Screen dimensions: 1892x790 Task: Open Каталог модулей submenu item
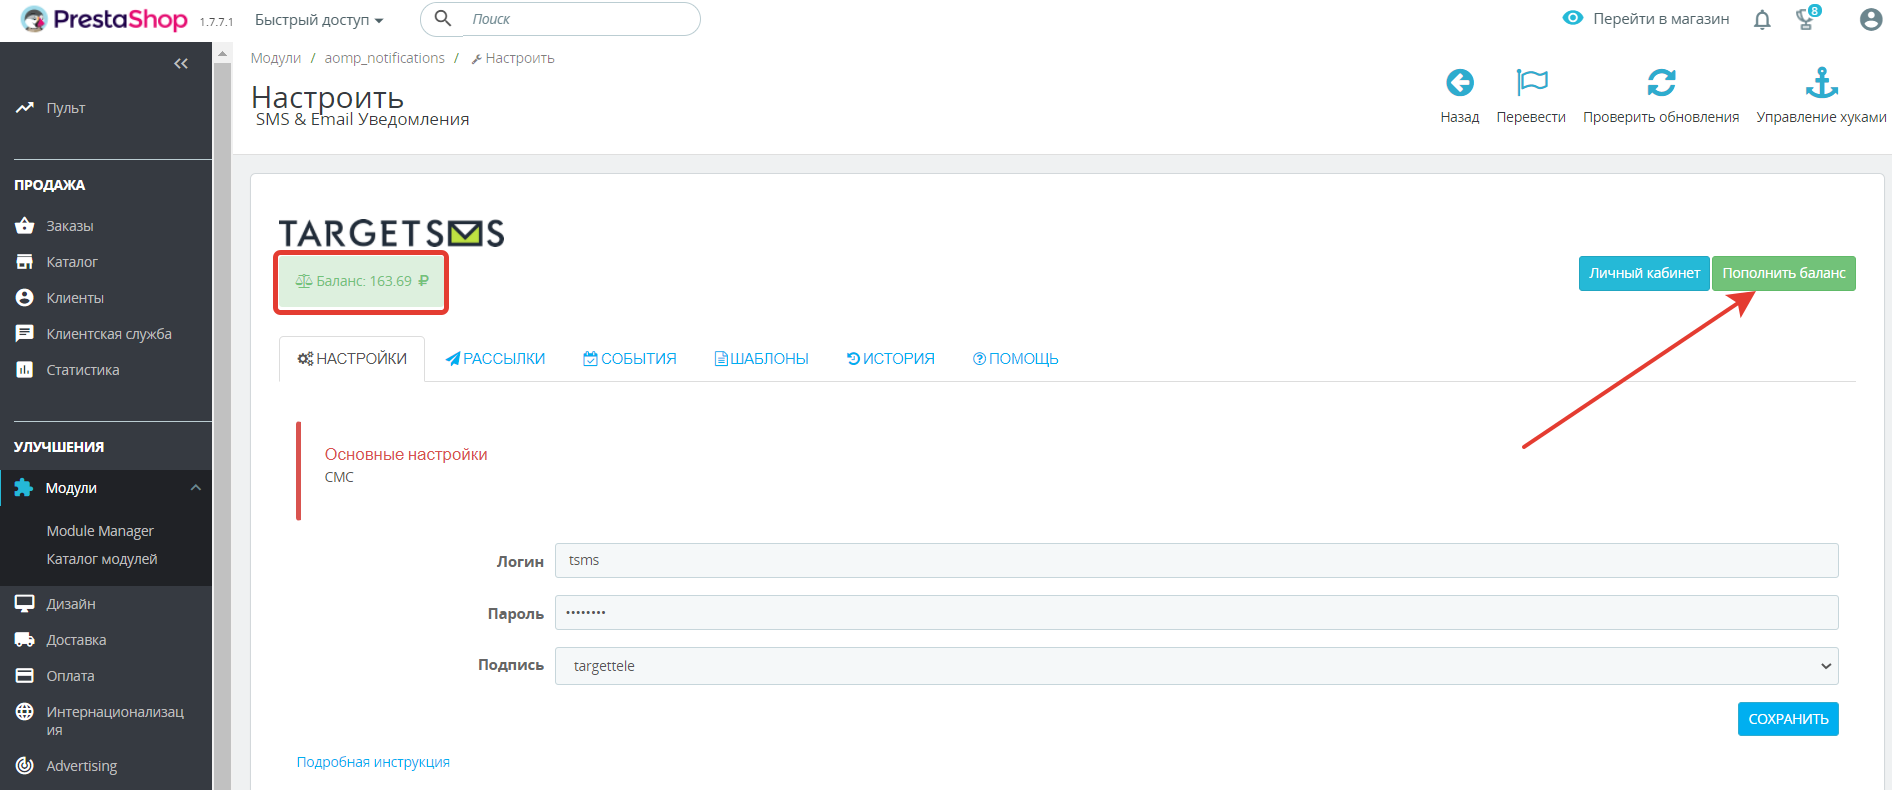tap(102, 559)
